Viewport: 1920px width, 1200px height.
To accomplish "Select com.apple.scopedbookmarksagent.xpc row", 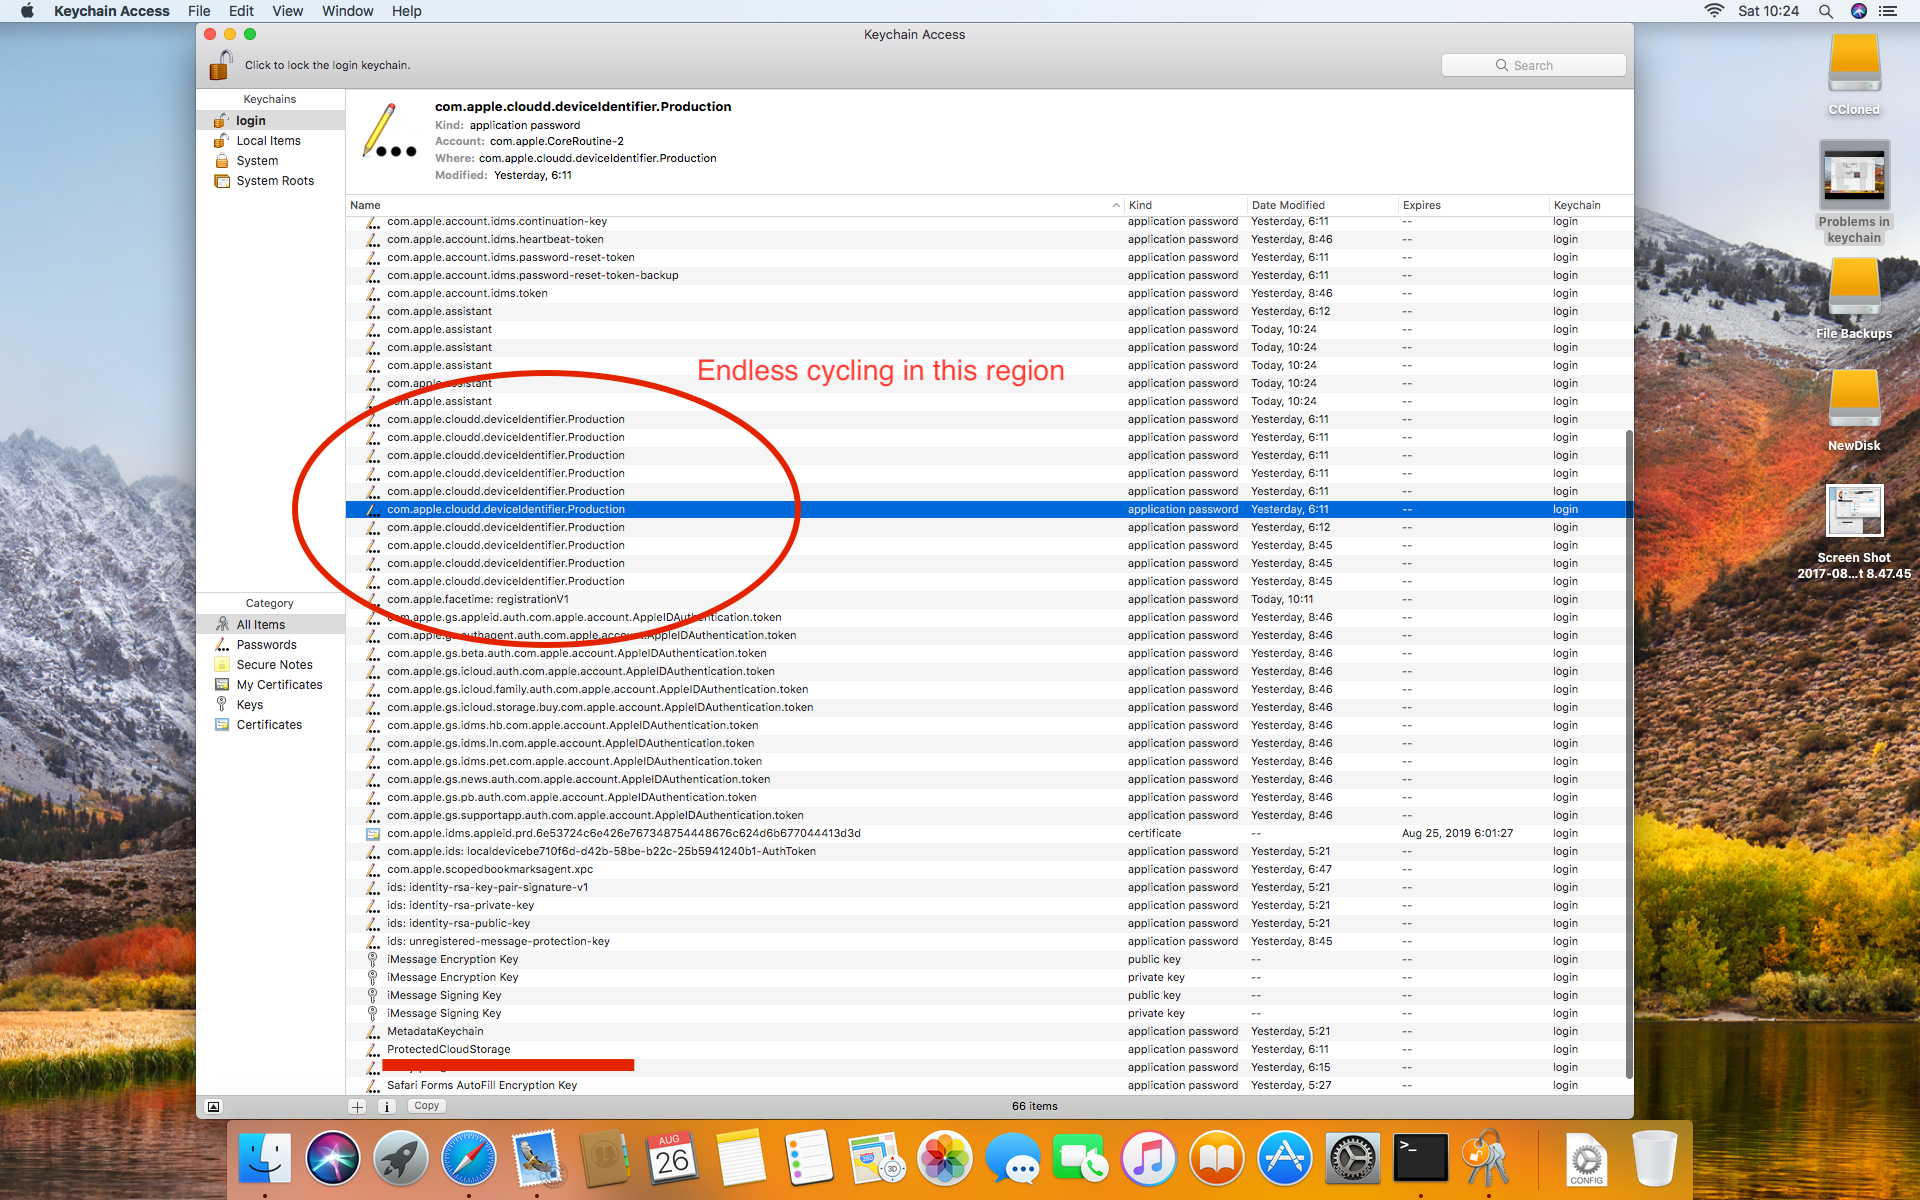I will (x=989, y=870).
